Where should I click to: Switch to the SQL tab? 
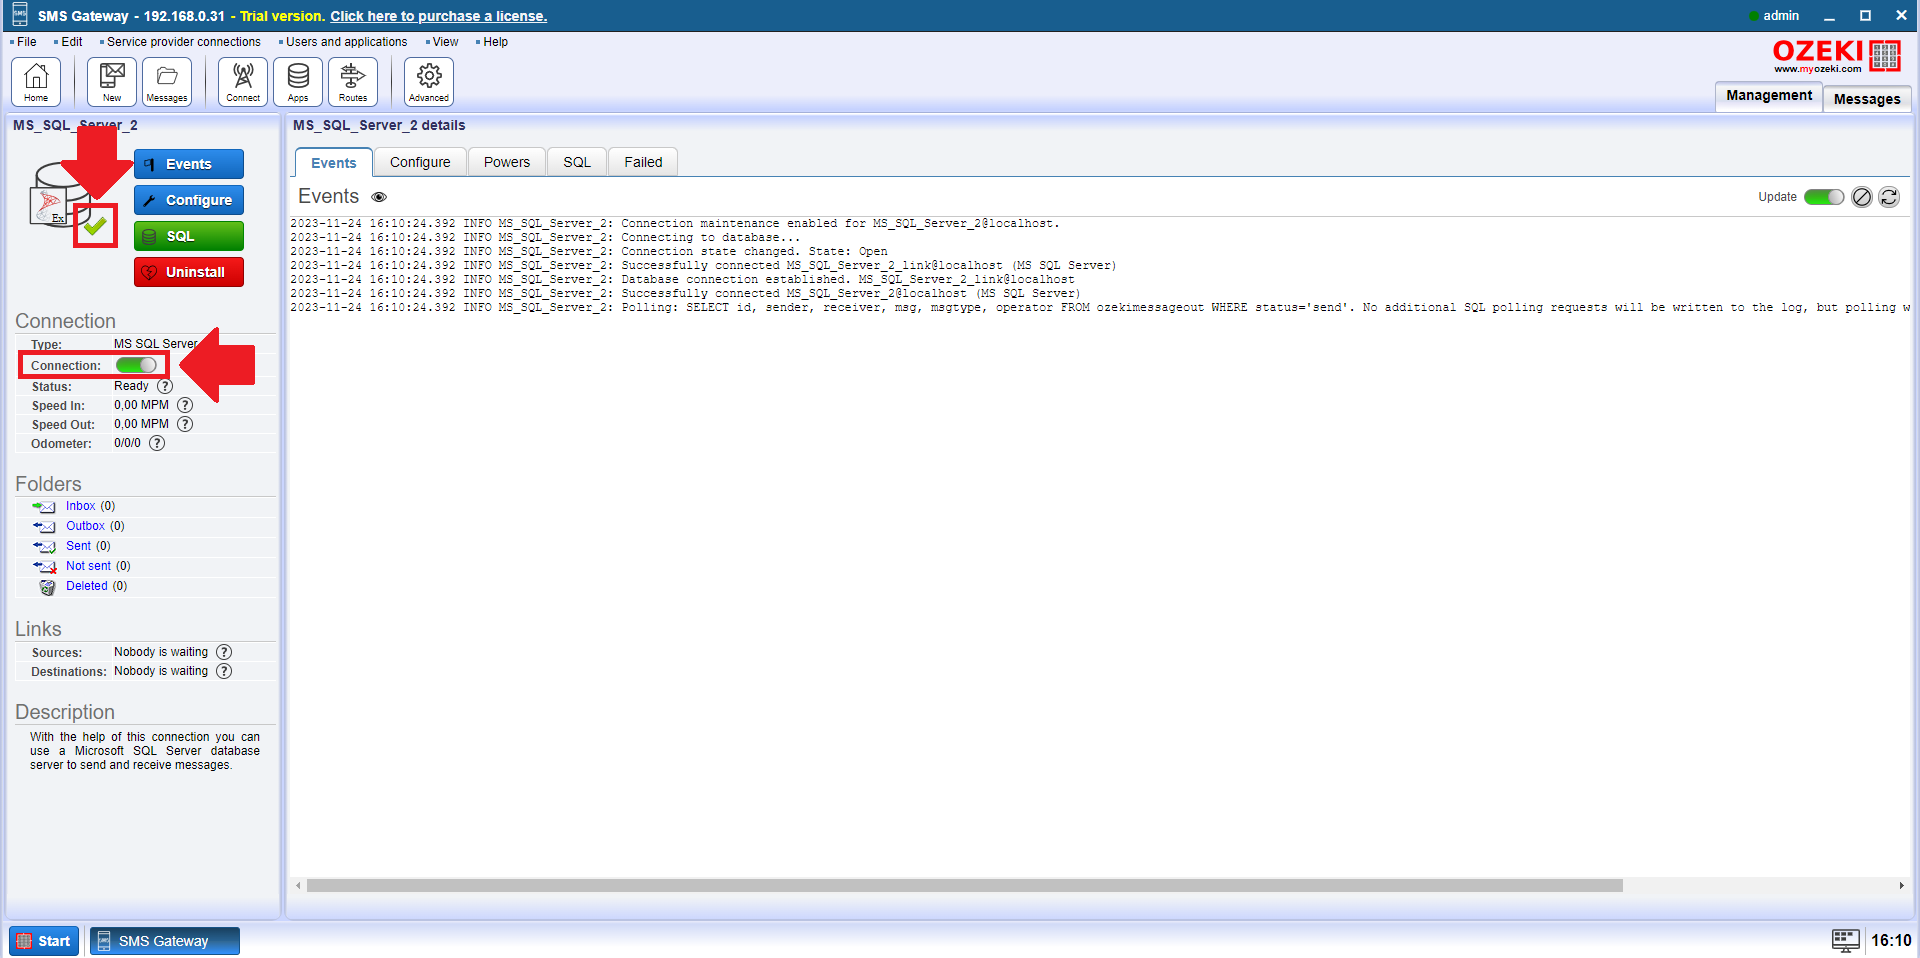tap(577, 162)
